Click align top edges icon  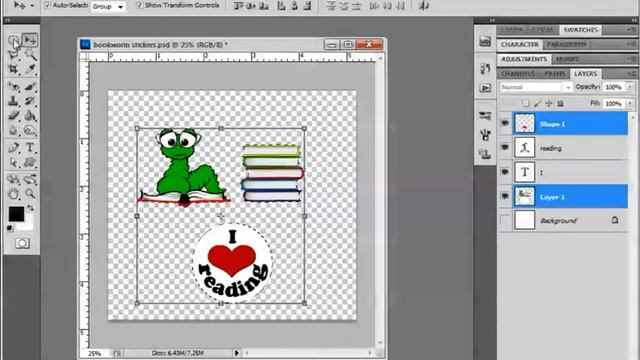click(x=238, y=6)
